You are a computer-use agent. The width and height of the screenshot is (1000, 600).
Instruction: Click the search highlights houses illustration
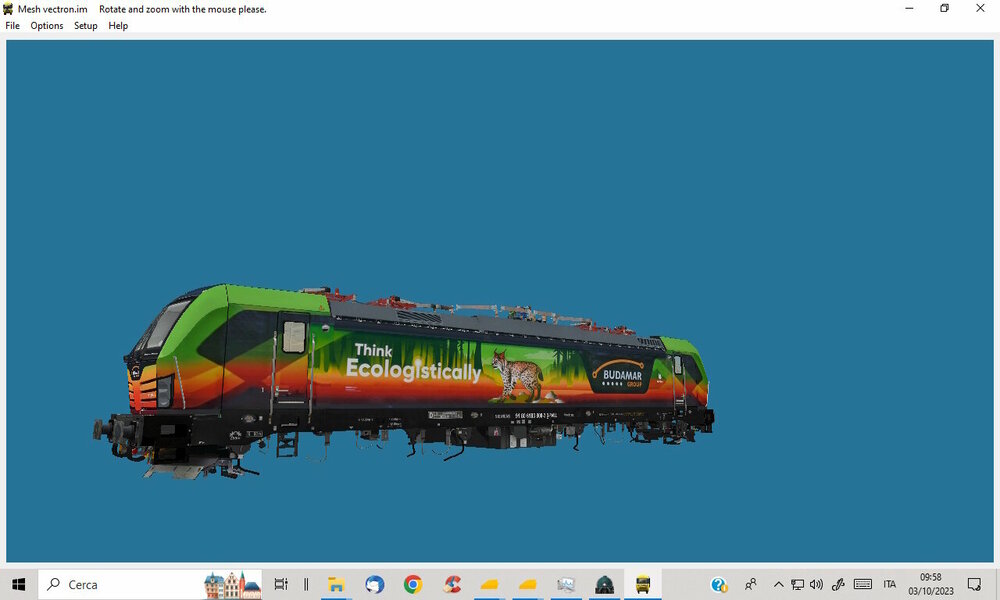click(232, 585)
